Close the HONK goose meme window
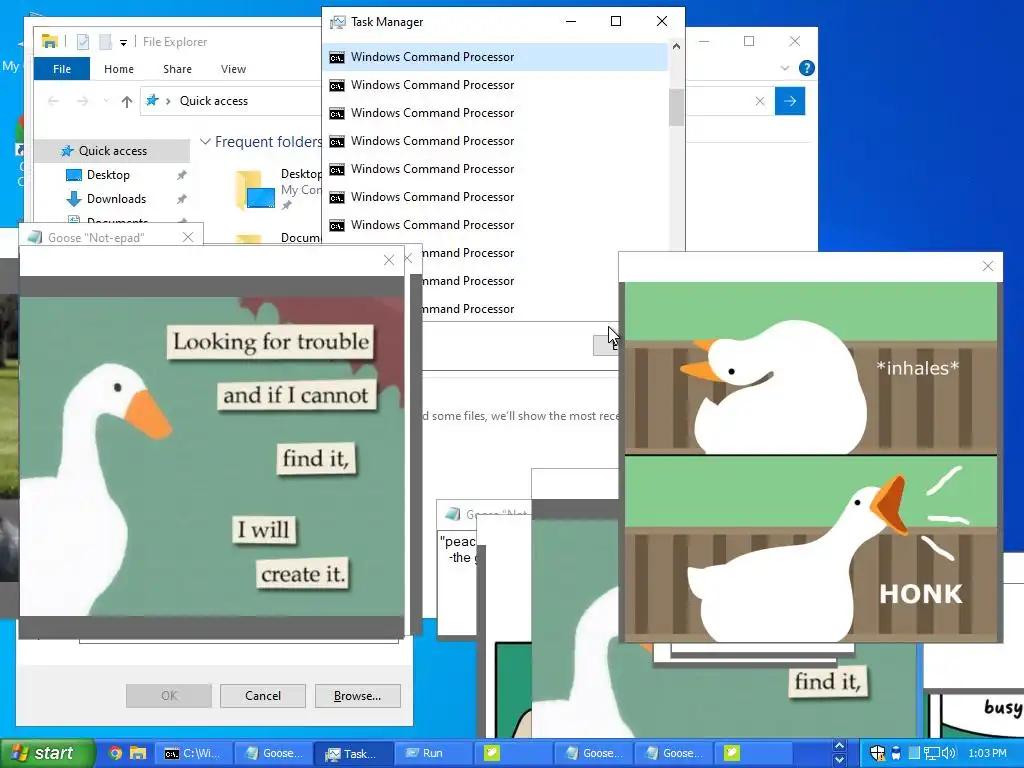The width and height of the screenshot is (1024, 768). 987,266
